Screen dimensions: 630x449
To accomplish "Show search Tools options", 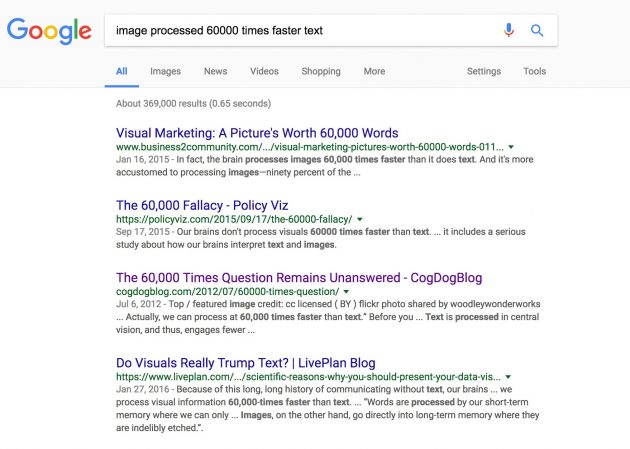I will (x=534, y=71).
